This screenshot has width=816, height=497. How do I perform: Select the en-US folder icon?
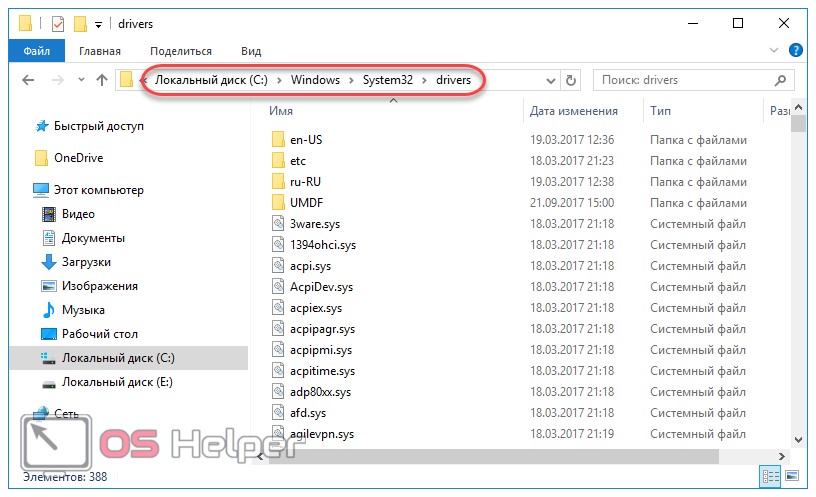click(x=278, y=139)
